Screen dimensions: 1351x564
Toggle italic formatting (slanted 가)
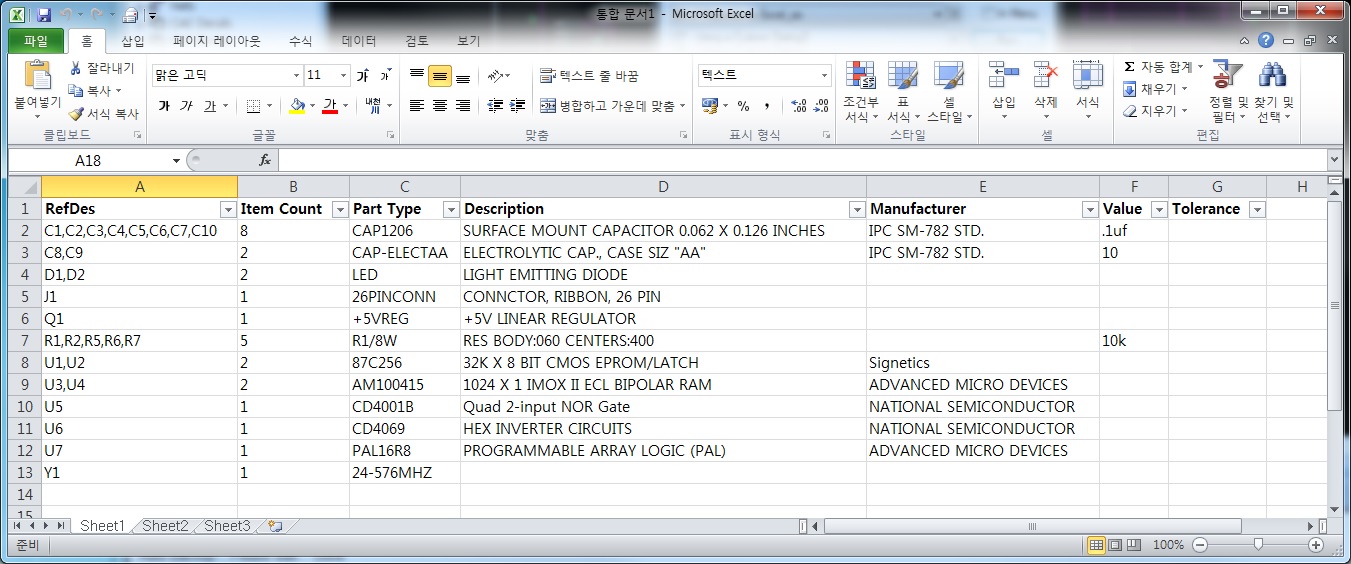click(187, 106)
